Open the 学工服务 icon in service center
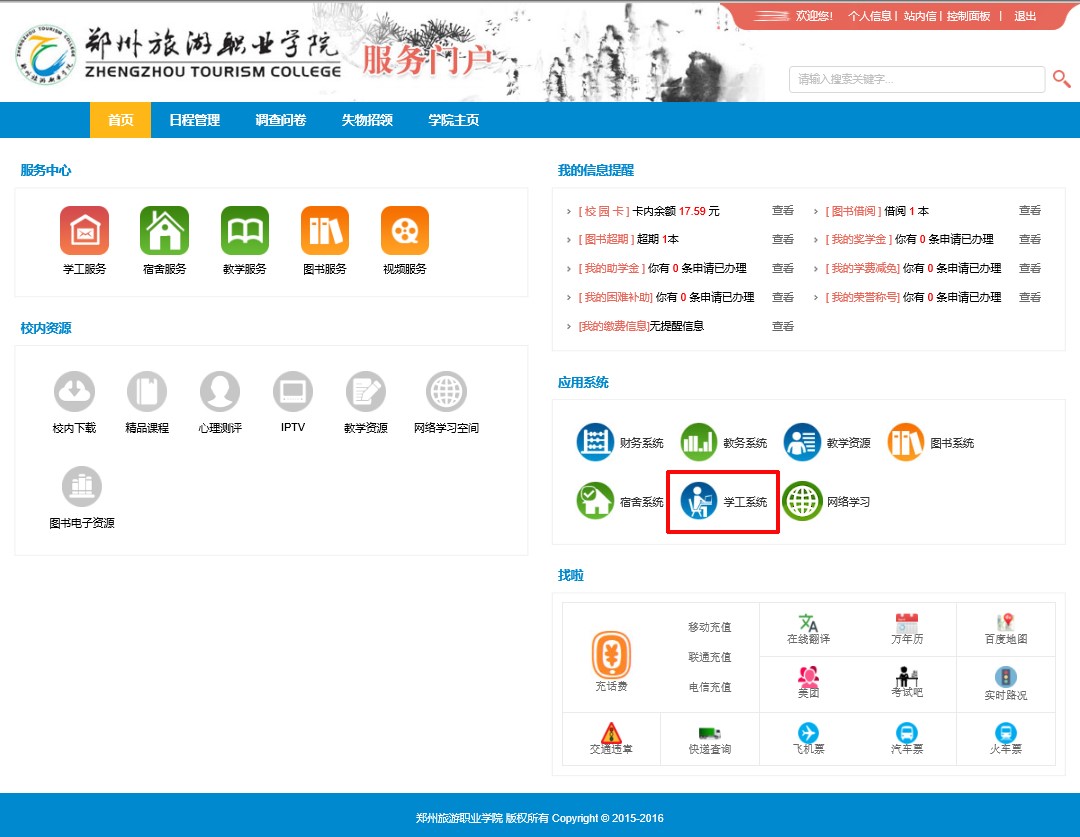Screen dimensions: 1080x837 coord(84,231)
